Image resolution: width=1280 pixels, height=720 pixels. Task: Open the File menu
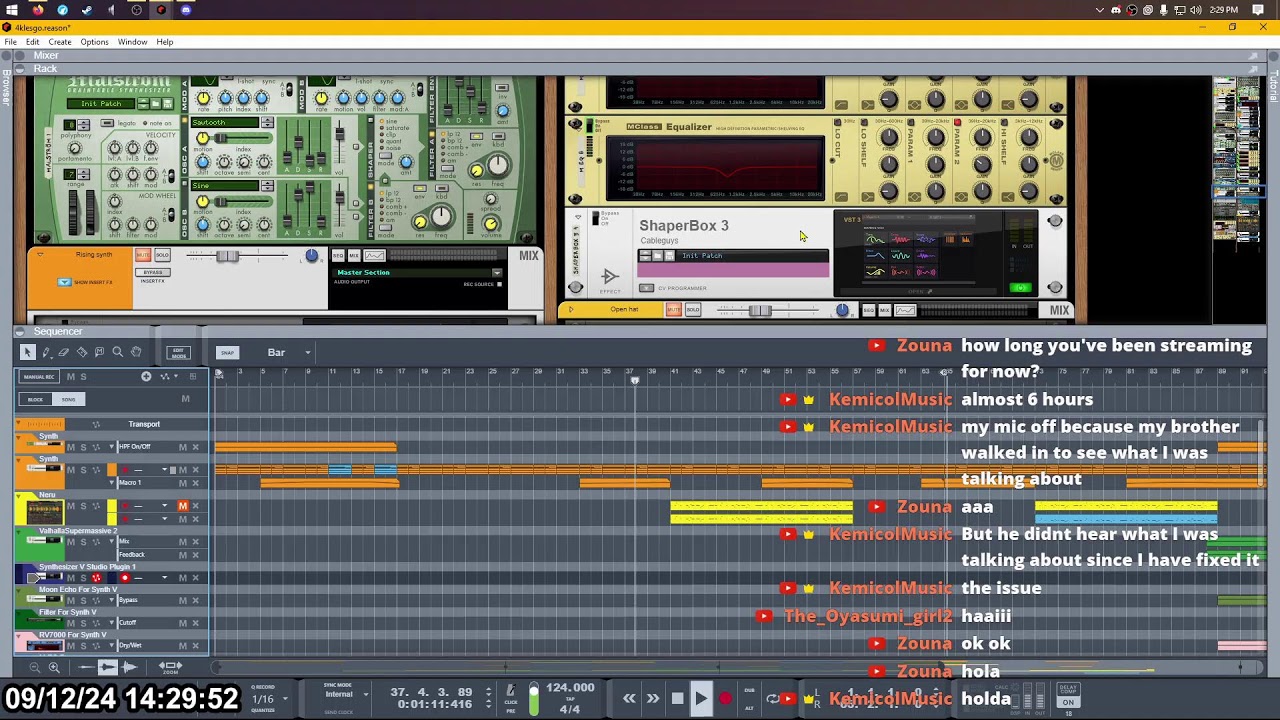point(10,42)
